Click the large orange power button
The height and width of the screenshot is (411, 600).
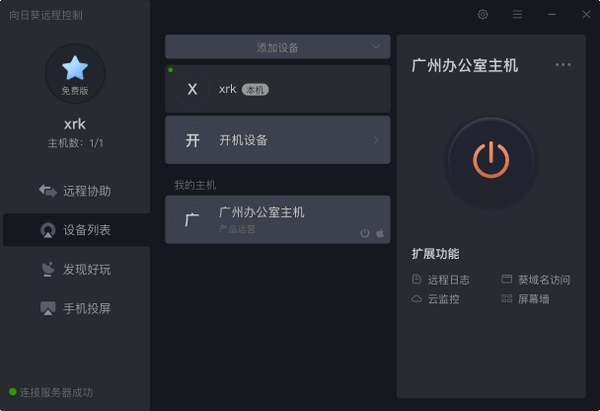[491, 160]
